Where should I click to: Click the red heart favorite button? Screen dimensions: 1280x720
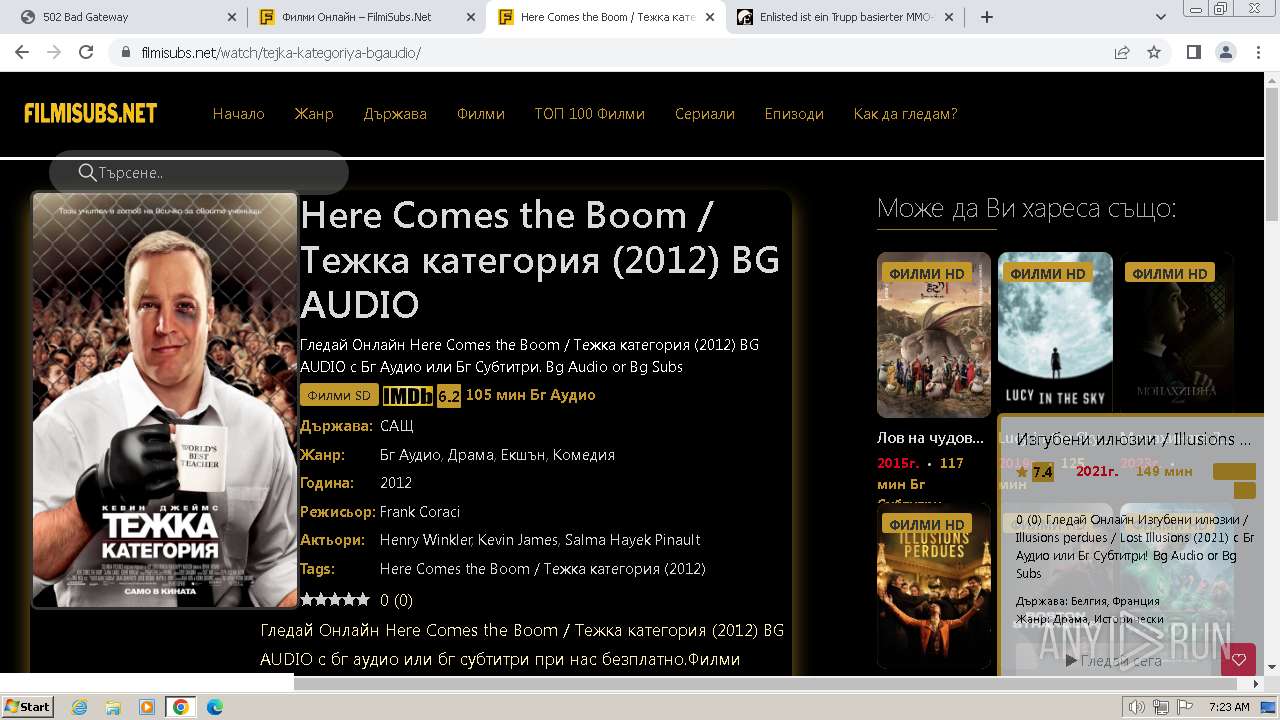1239,659
